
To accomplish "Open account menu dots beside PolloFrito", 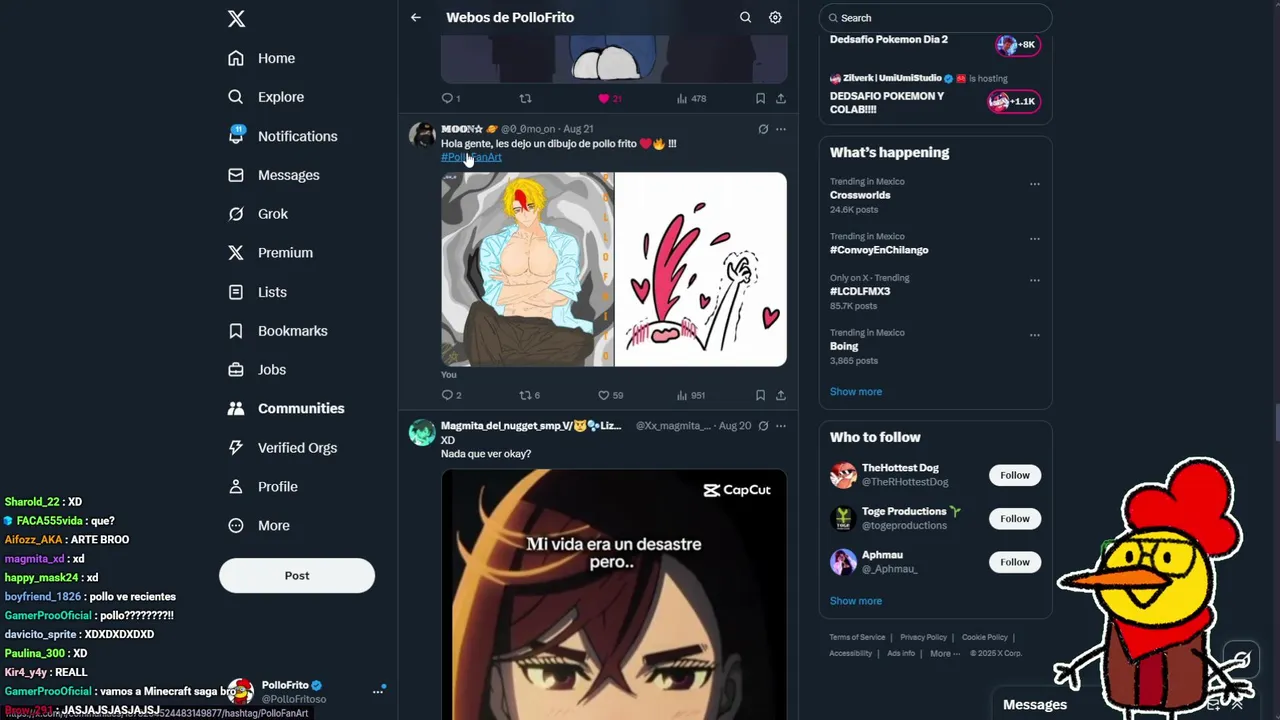I will [378, 691].
